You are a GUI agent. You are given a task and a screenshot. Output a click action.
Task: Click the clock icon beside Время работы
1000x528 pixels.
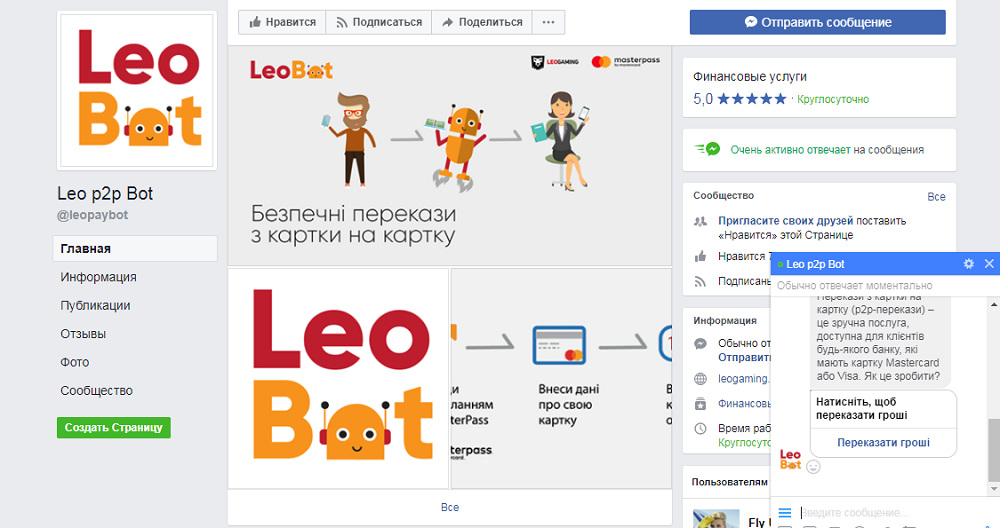[x=700, y=429]
